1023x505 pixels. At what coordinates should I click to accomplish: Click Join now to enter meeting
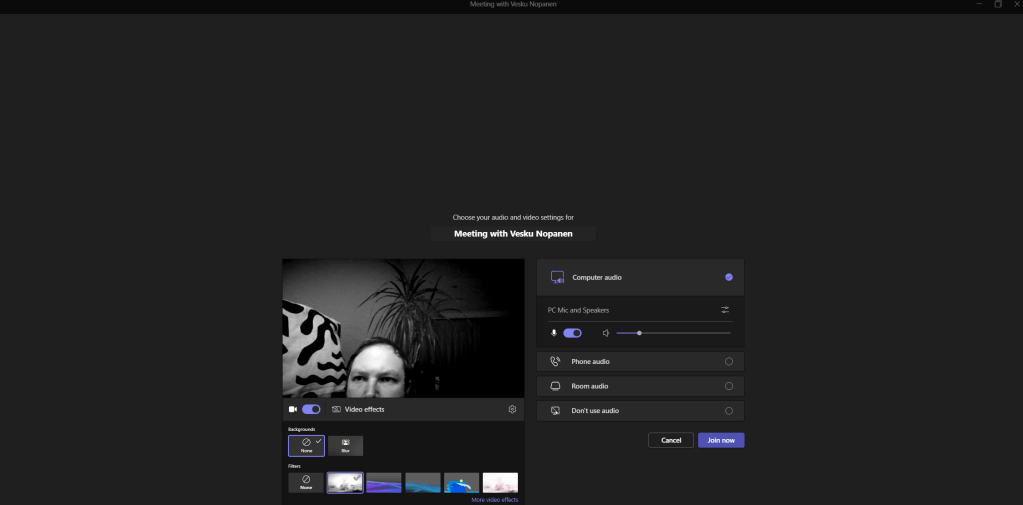coord(721,440)
